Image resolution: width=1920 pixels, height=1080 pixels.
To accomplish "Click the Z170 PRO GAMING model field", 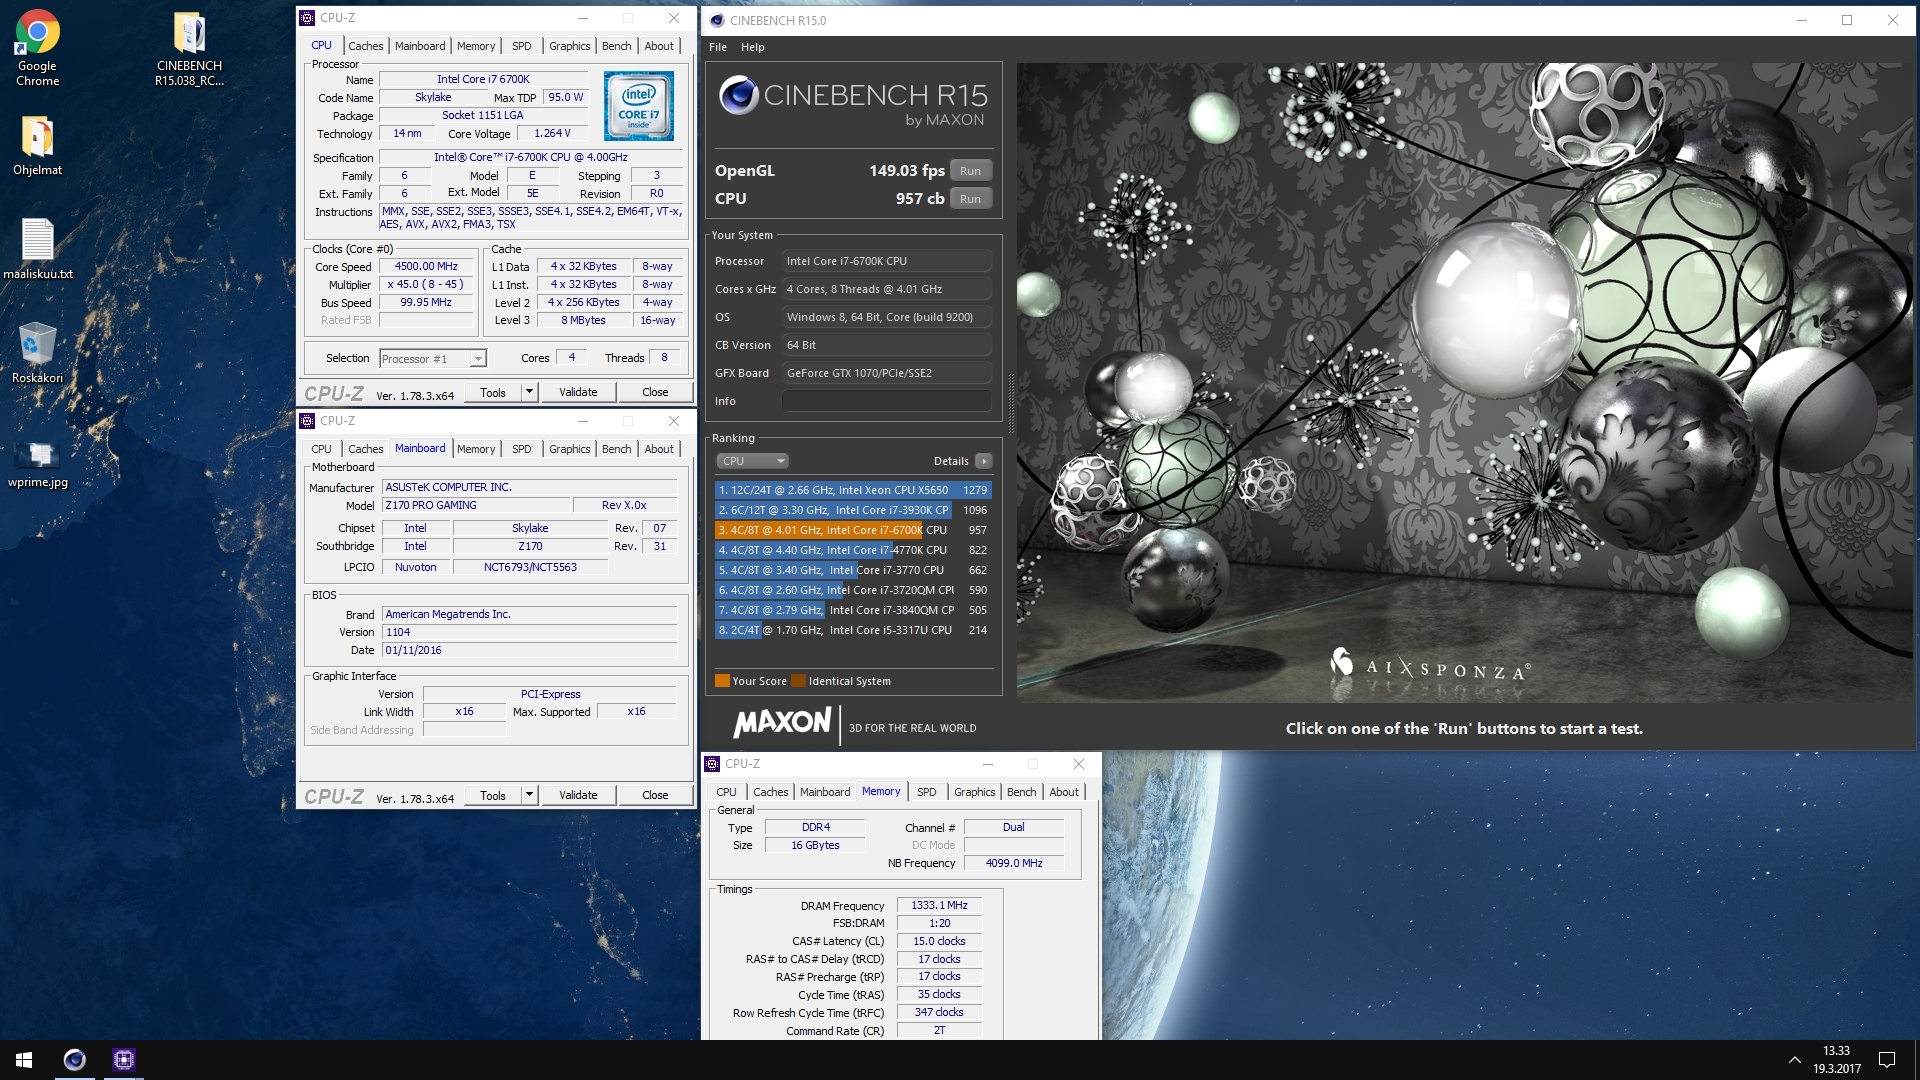I will click(476, 506).
